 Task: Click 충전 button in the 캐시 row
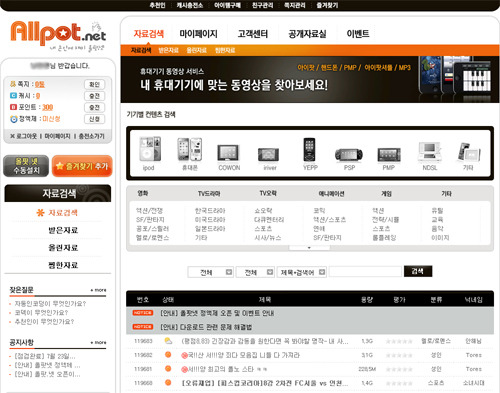pyautogui.click(x=94, y=96)
